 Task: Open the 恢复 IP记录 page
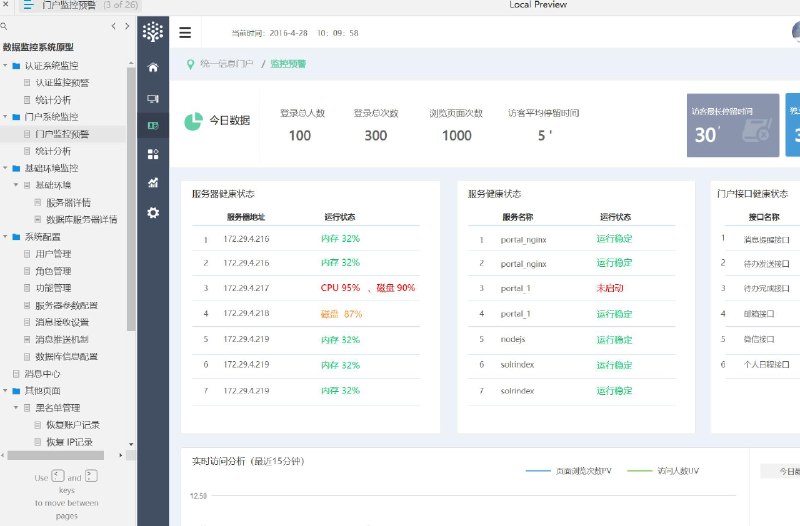(x=69, y=442)
